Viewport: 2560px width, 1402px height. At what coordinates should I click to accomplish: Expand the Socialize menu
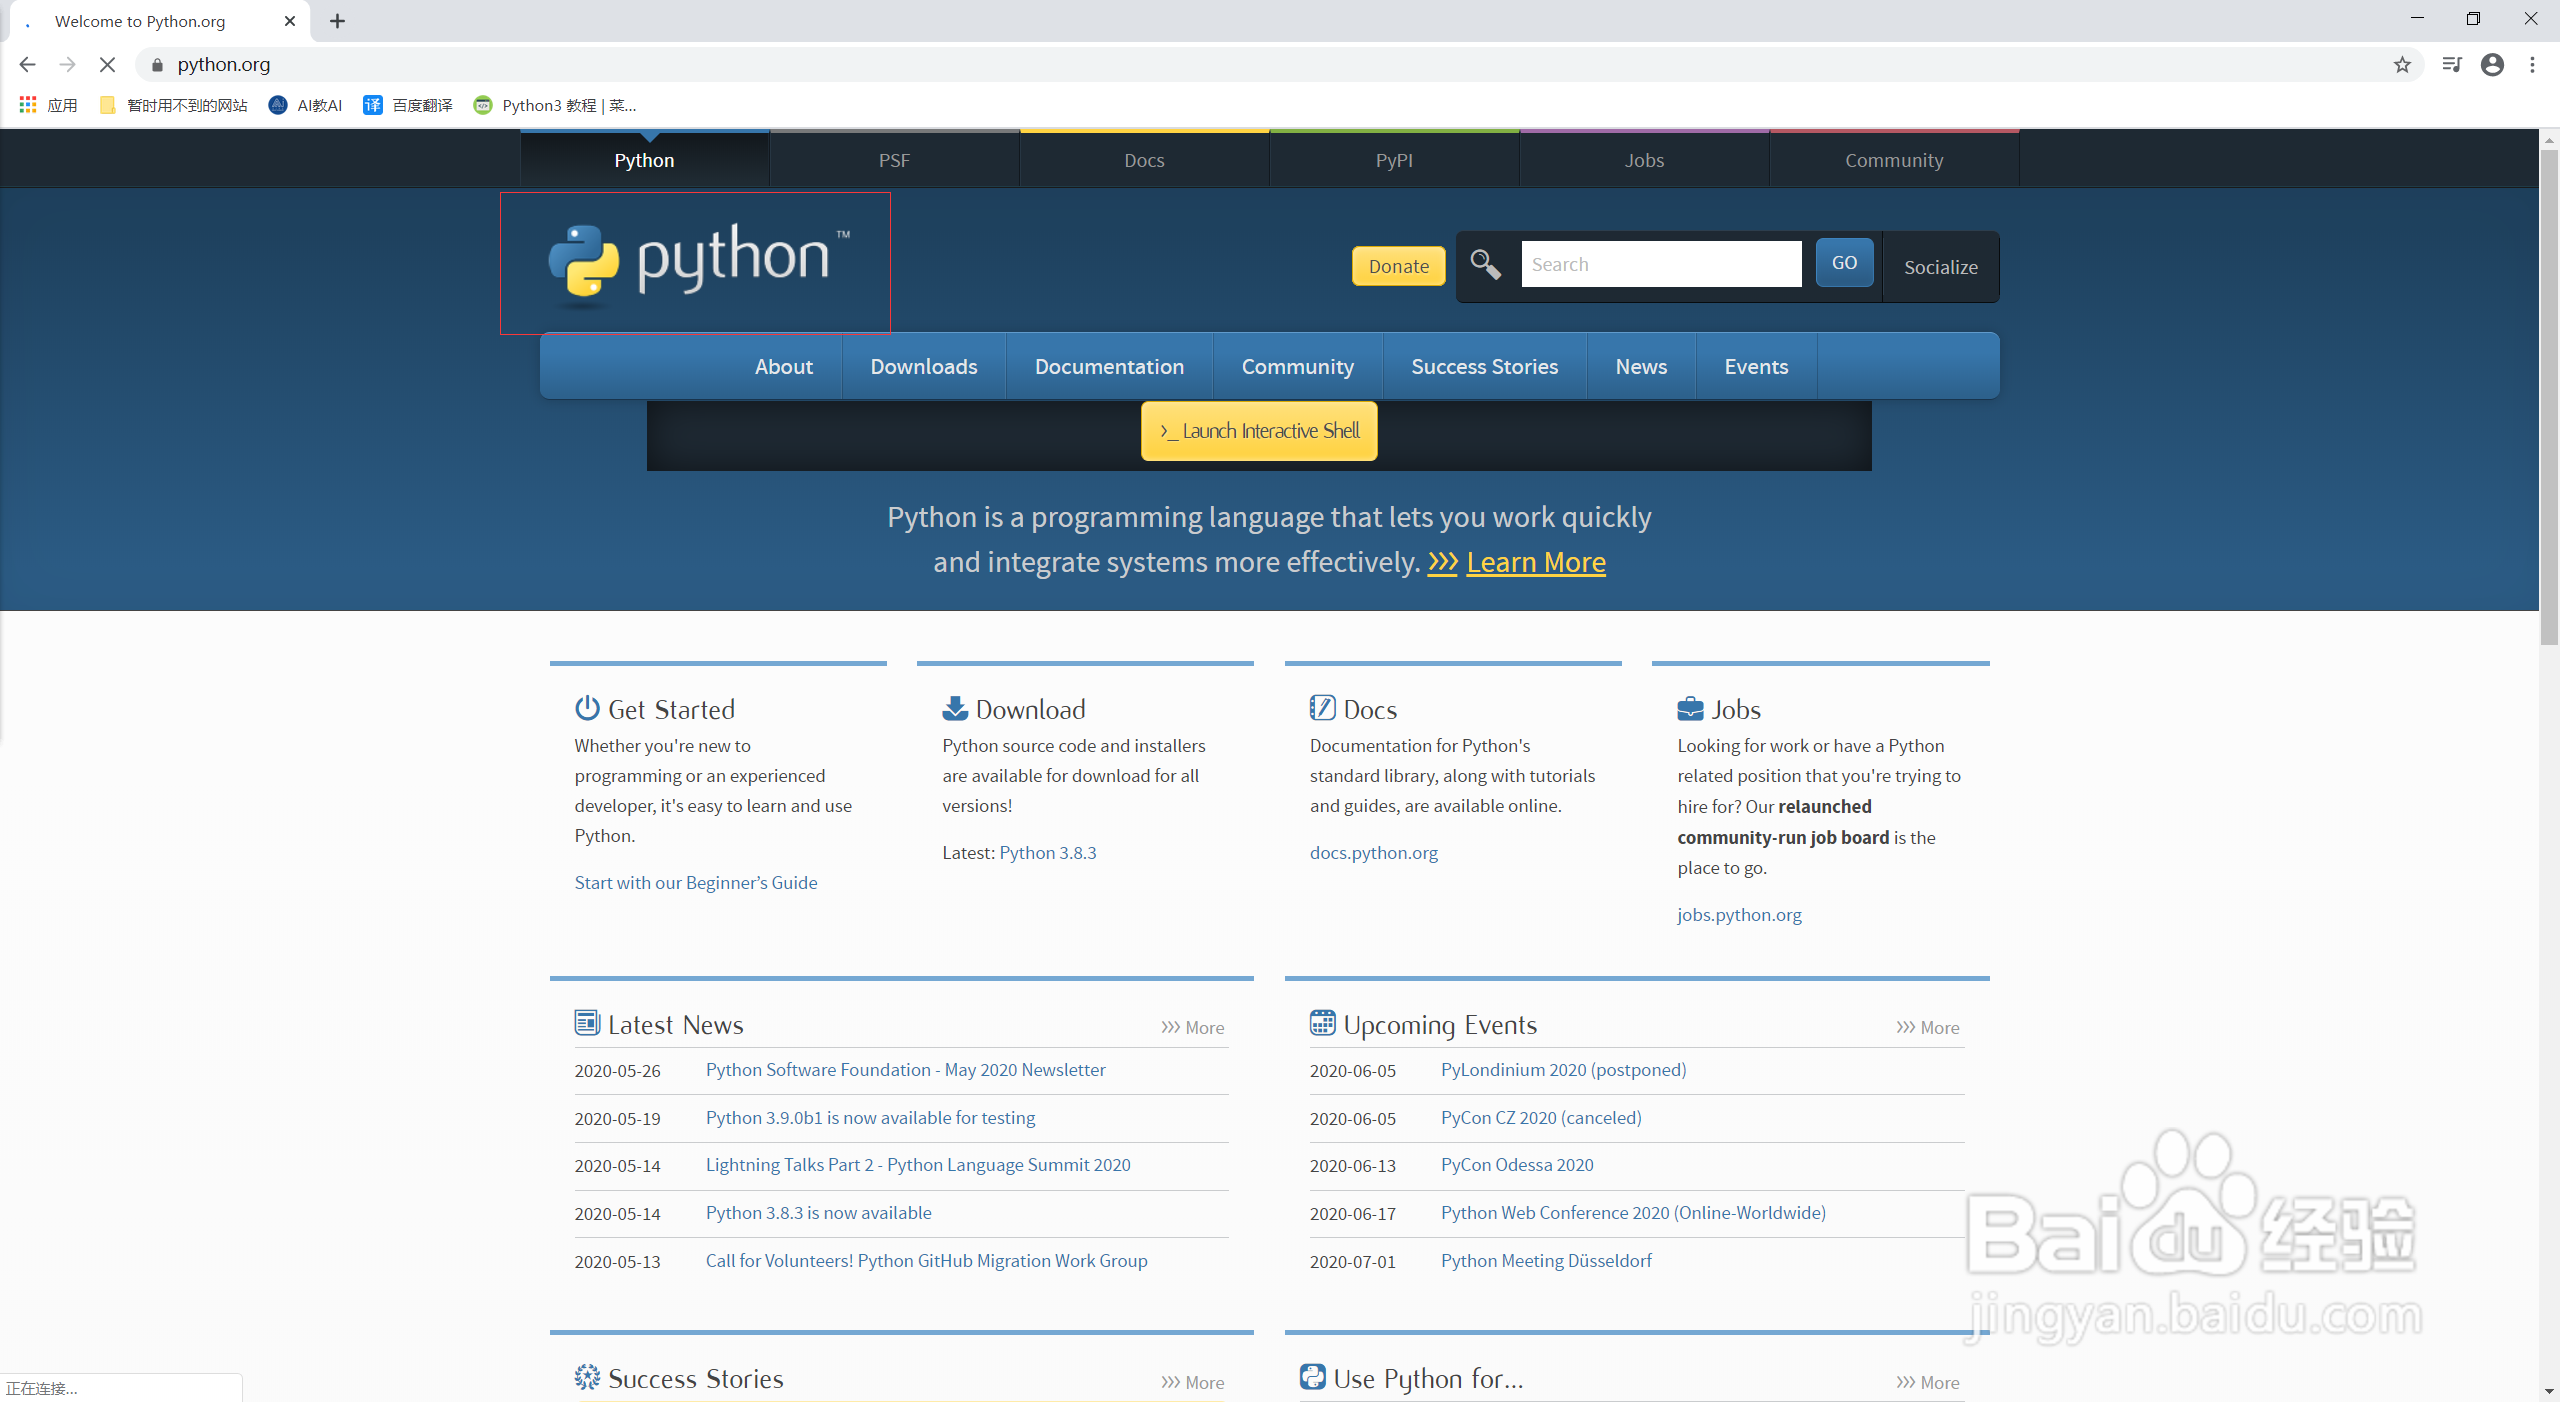click(1940, 267)
